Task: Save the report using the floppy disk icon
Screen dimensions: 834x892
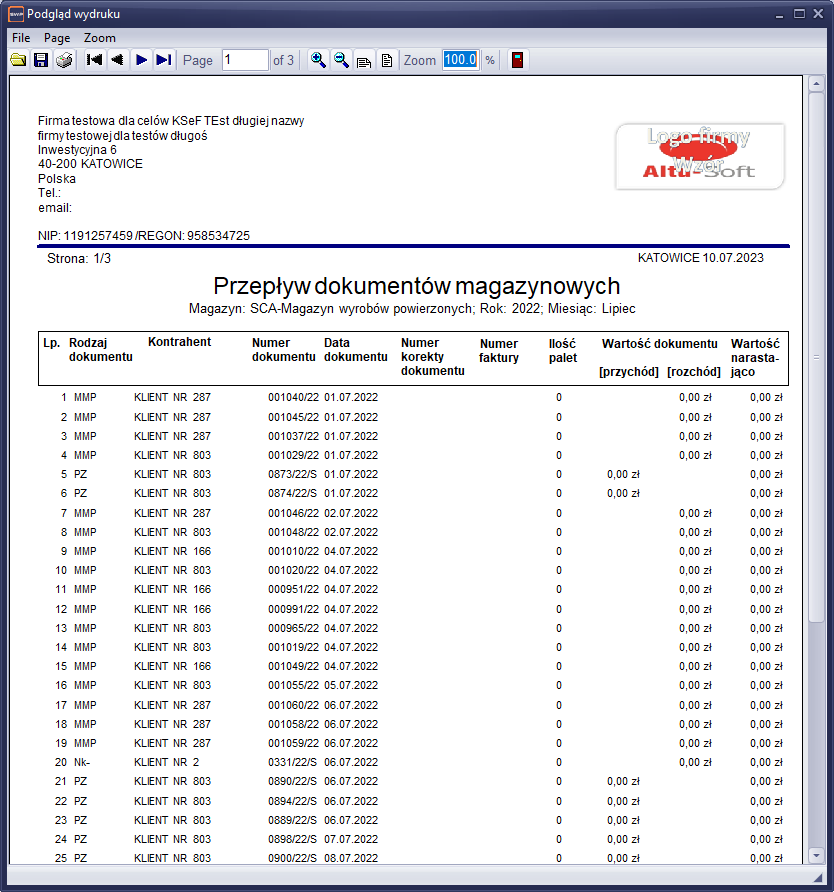Action: [41, 60]
